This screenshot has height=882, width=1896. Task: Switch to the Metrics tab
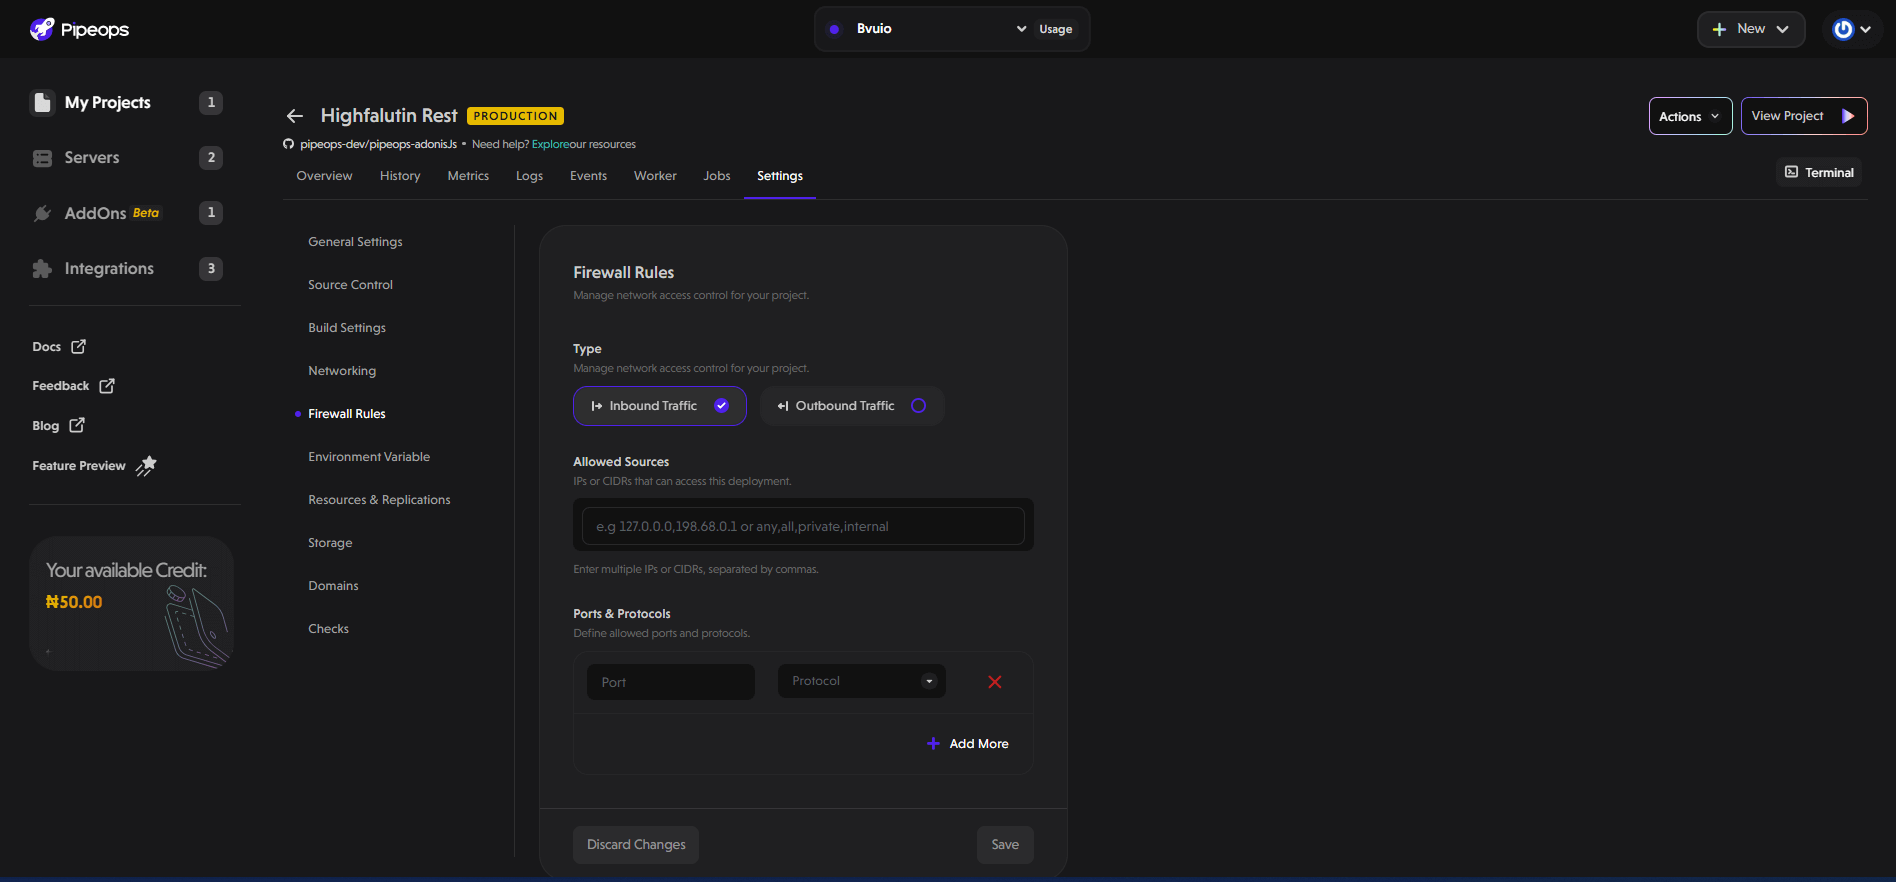click(468, 176)
